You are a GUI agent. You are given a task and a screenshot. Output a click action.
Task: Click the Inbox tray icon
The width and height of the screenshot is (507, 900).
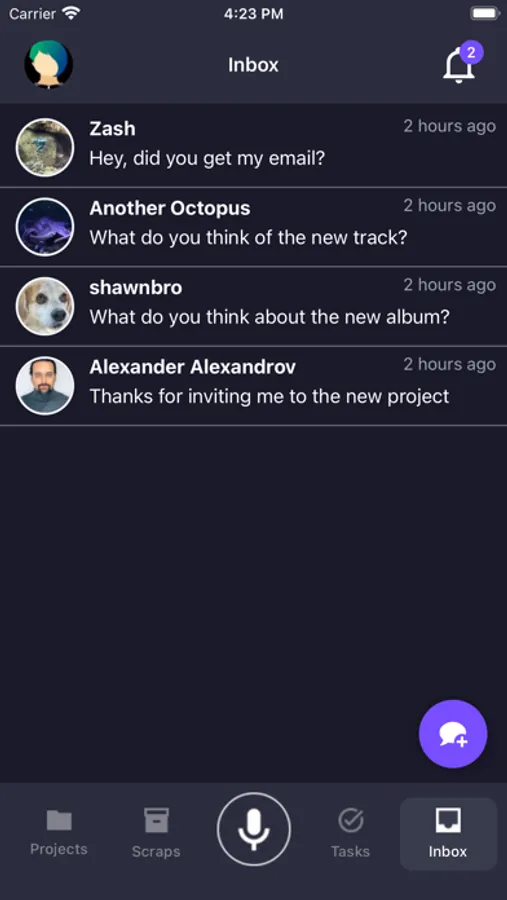(448, 820)
